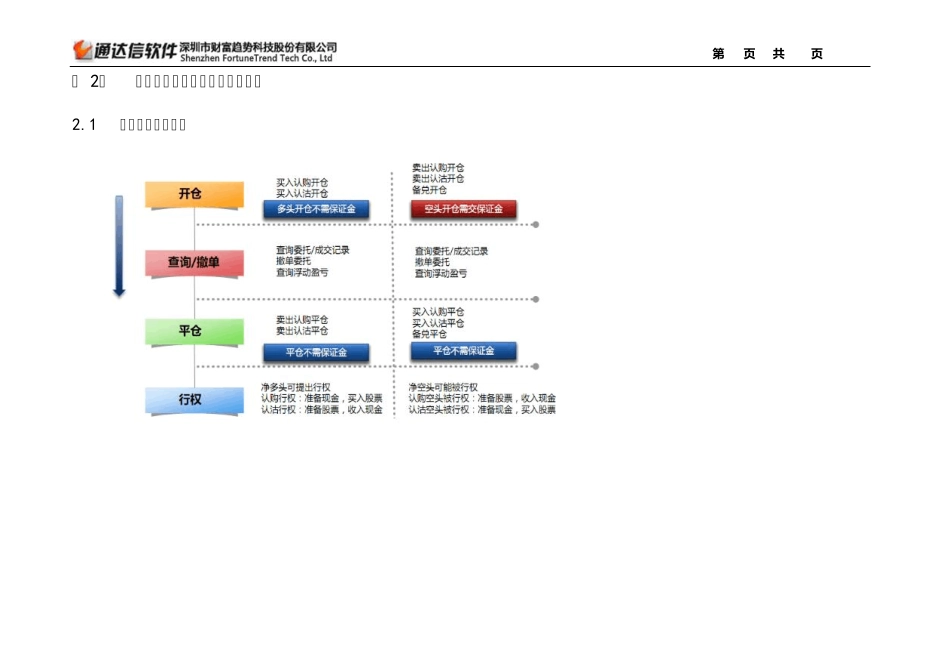The image size is (950, 672).
Task: Click 认沽空头被行权：准备现金，买入股票 line
Action: [482, 410]
